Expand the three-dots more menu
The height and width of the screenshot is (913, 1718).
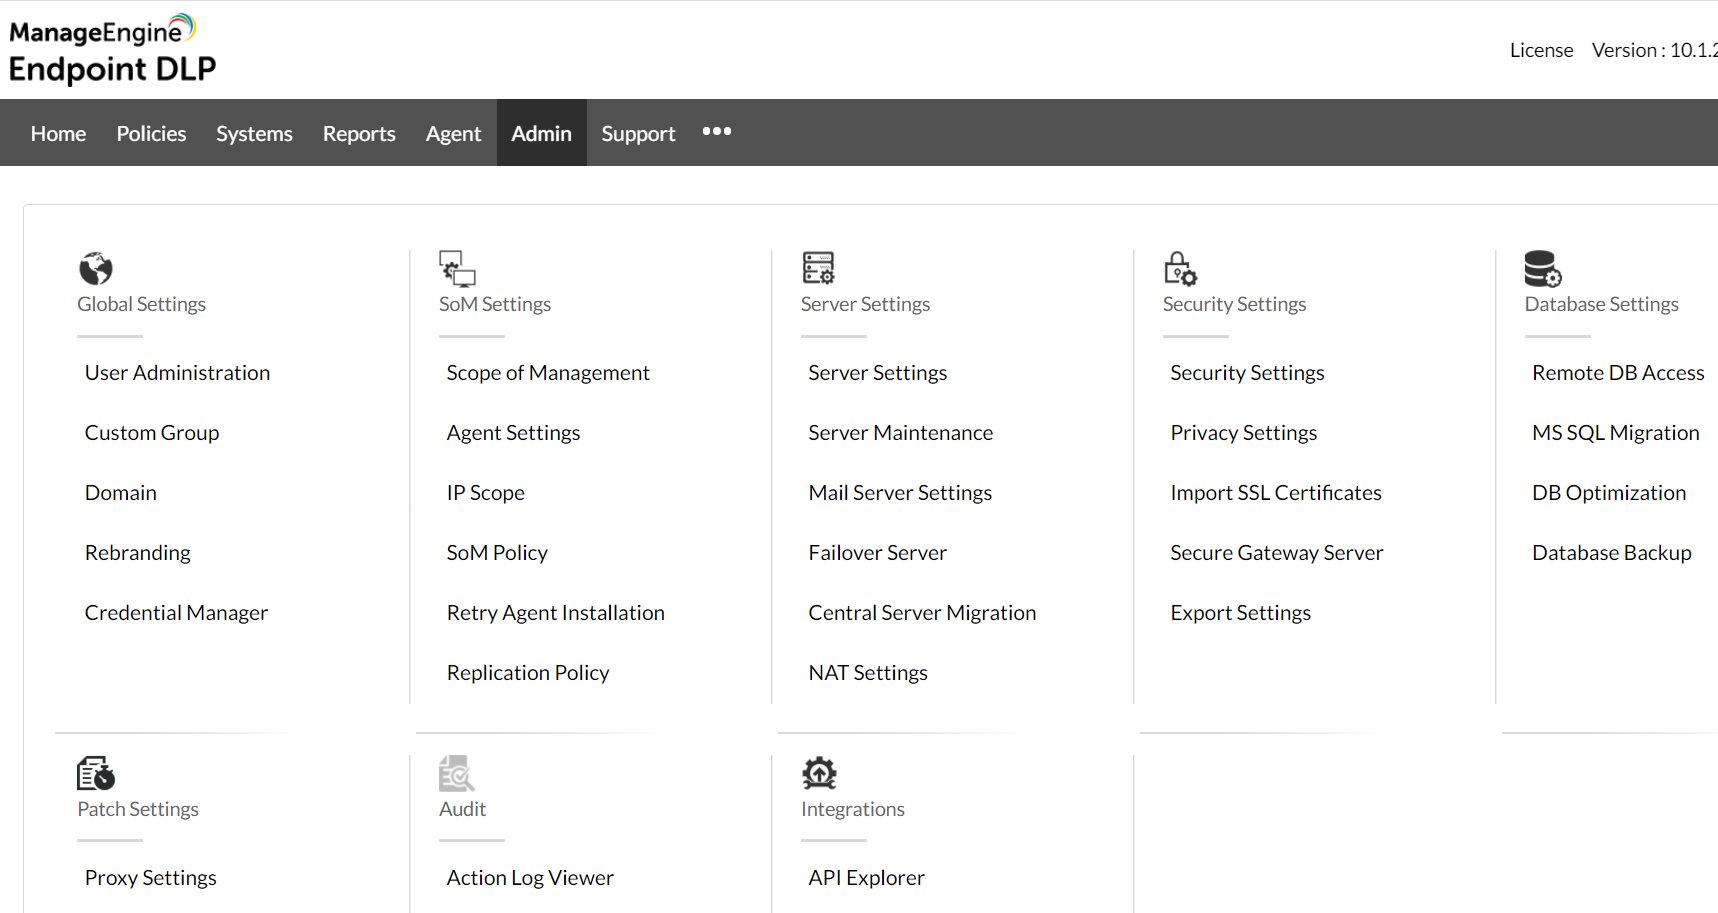pos(716,132)
